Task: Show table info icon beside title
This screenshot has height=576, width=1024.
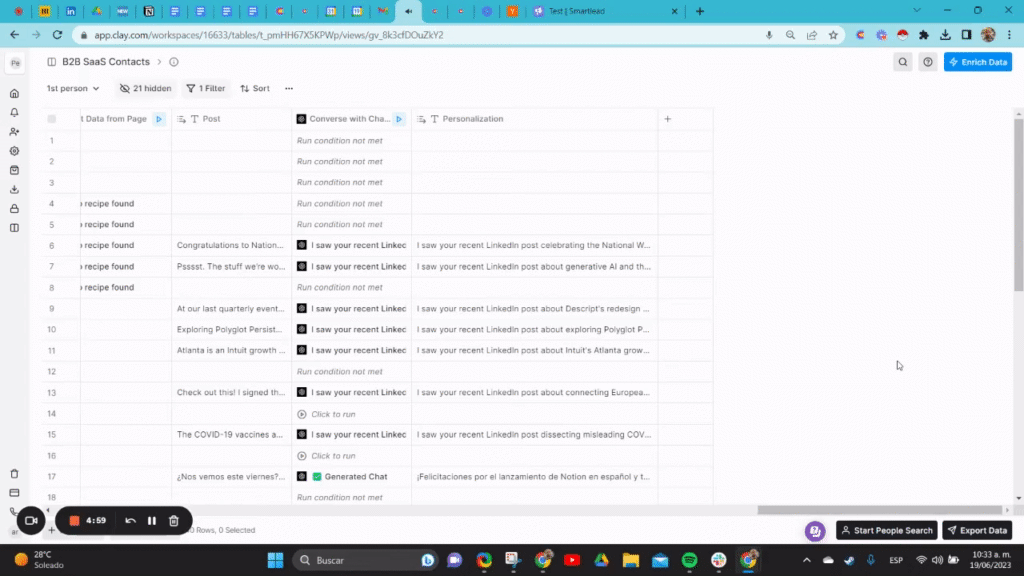Action: click(174, 62)
